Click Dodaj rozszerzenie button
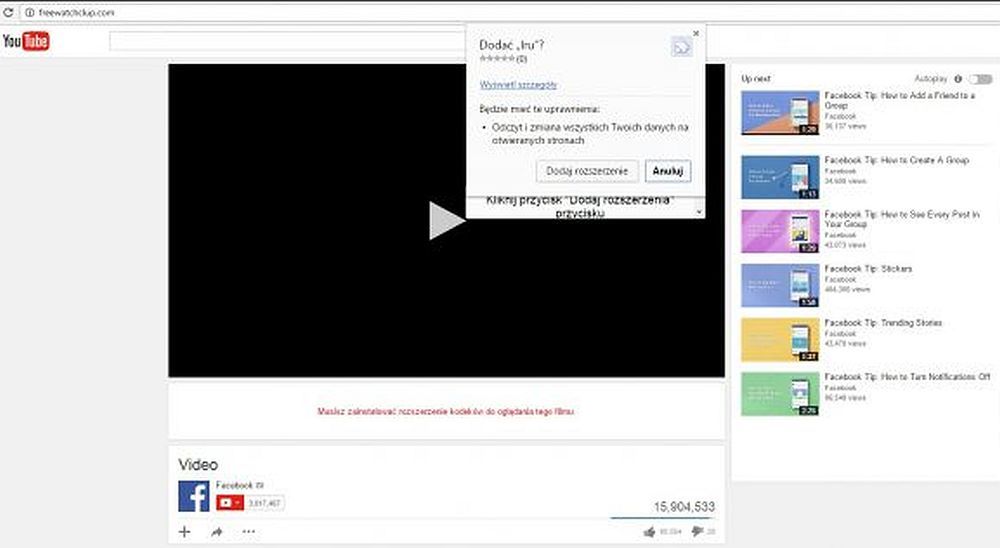The height and width of the screenshot is (548, 1000). (587, 171)
